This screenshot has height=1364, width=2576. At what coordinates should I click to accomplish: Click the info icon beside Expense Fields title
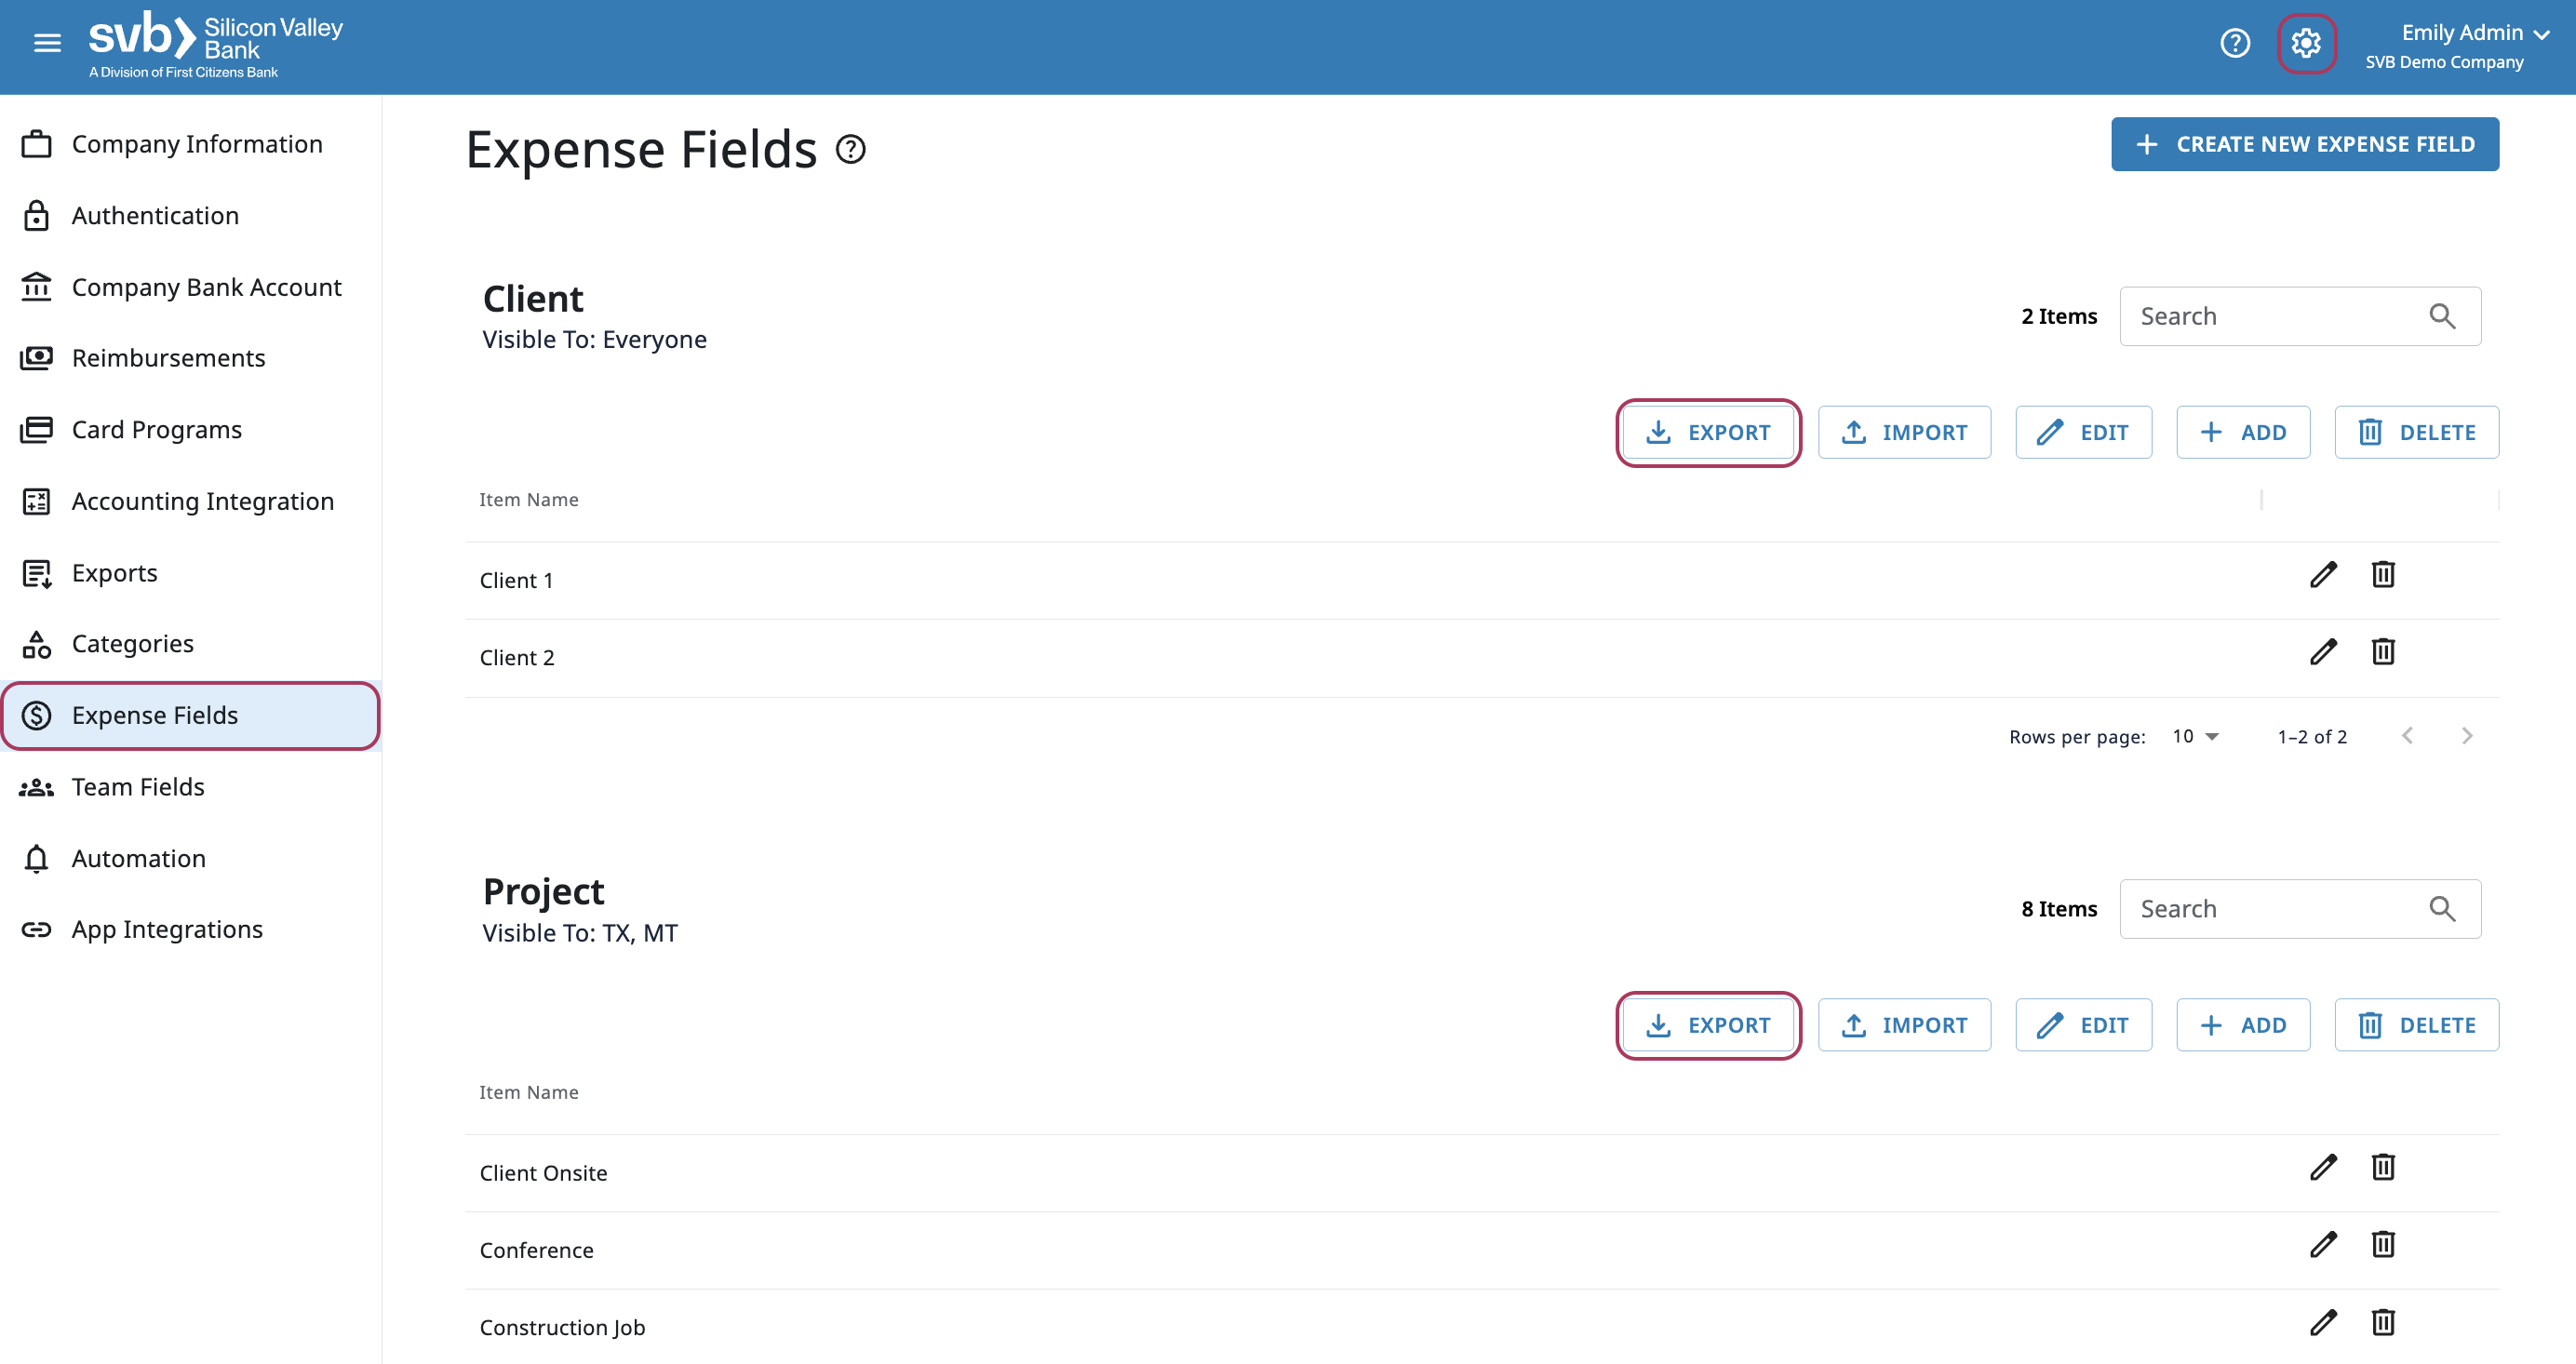coord(851,150)
